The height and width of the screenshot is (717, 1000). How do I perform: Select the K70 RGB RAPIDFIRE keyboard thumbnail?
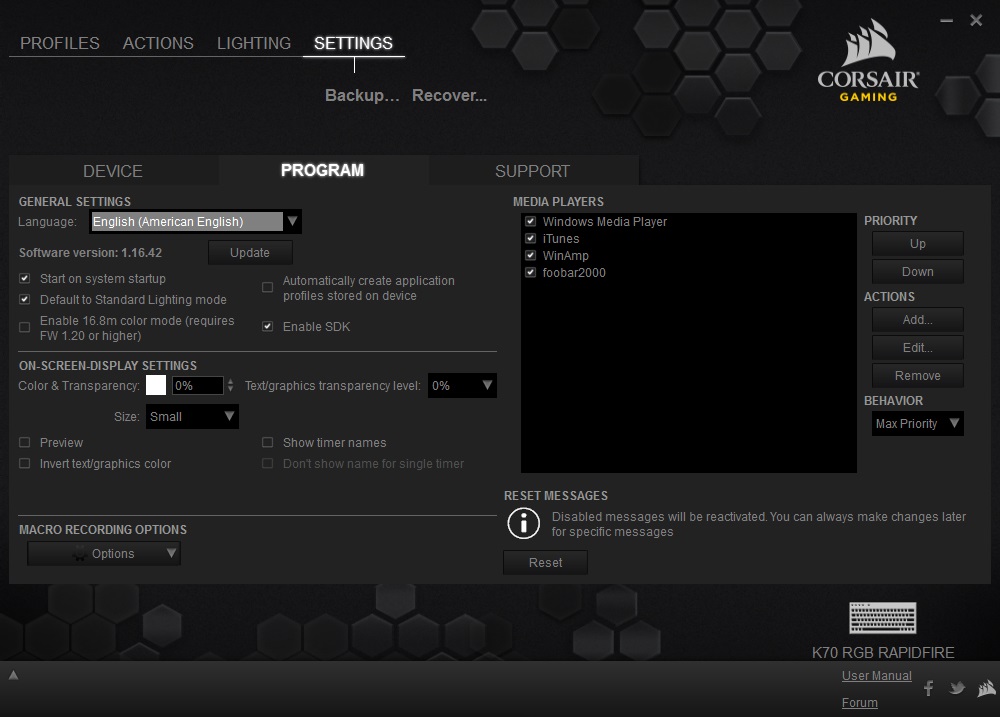(x=883, y=617)
